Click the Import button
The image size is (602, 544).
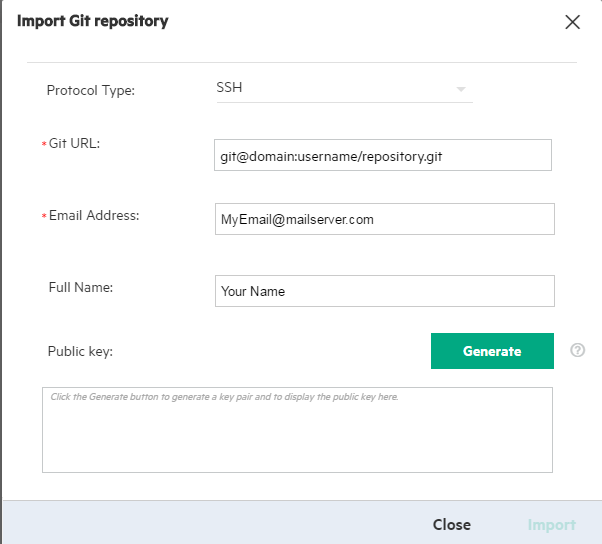[x=551, y=525]
